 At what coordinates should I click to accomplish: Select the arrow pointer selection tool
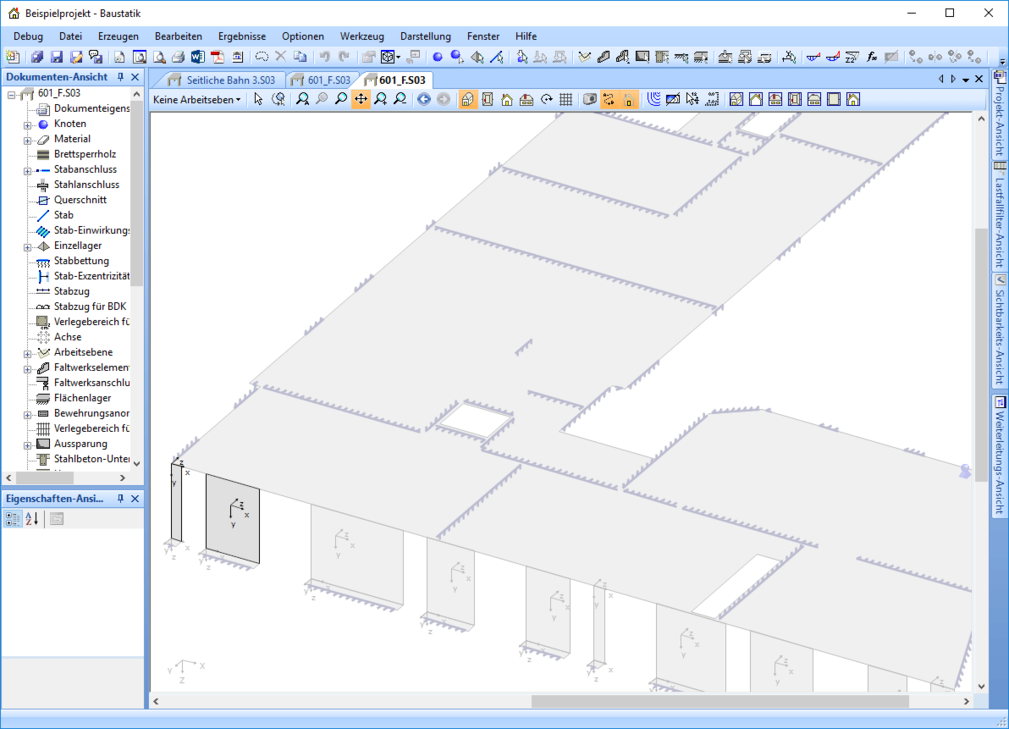point(258,99)
